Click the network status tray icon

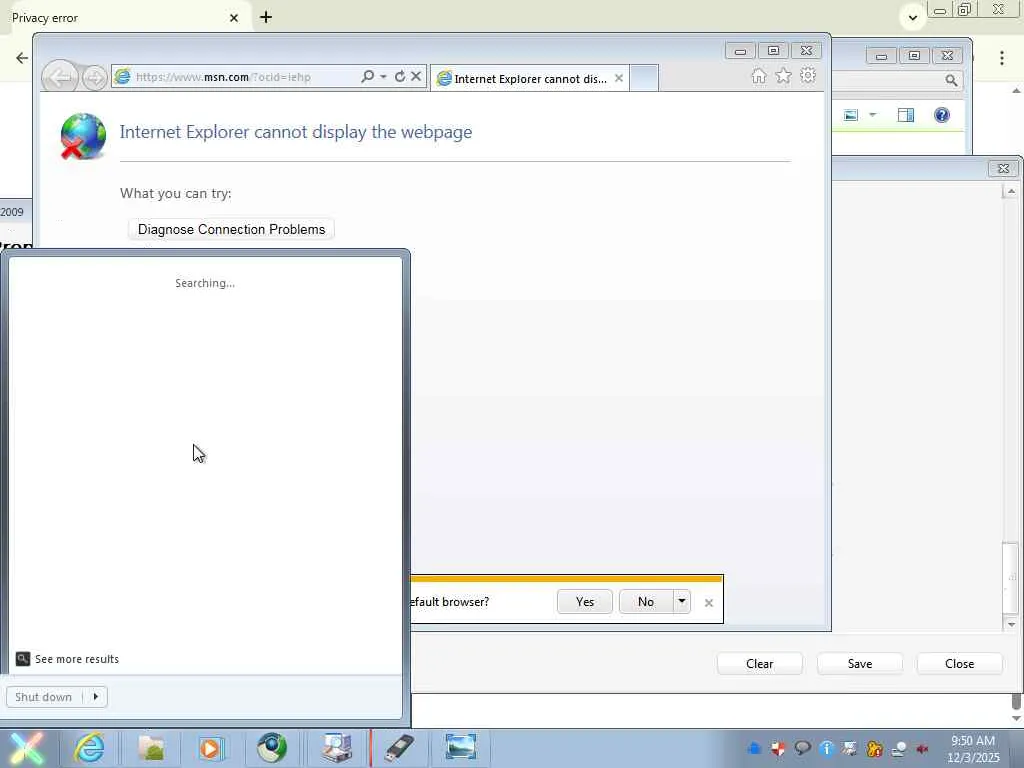pos(899,748)
